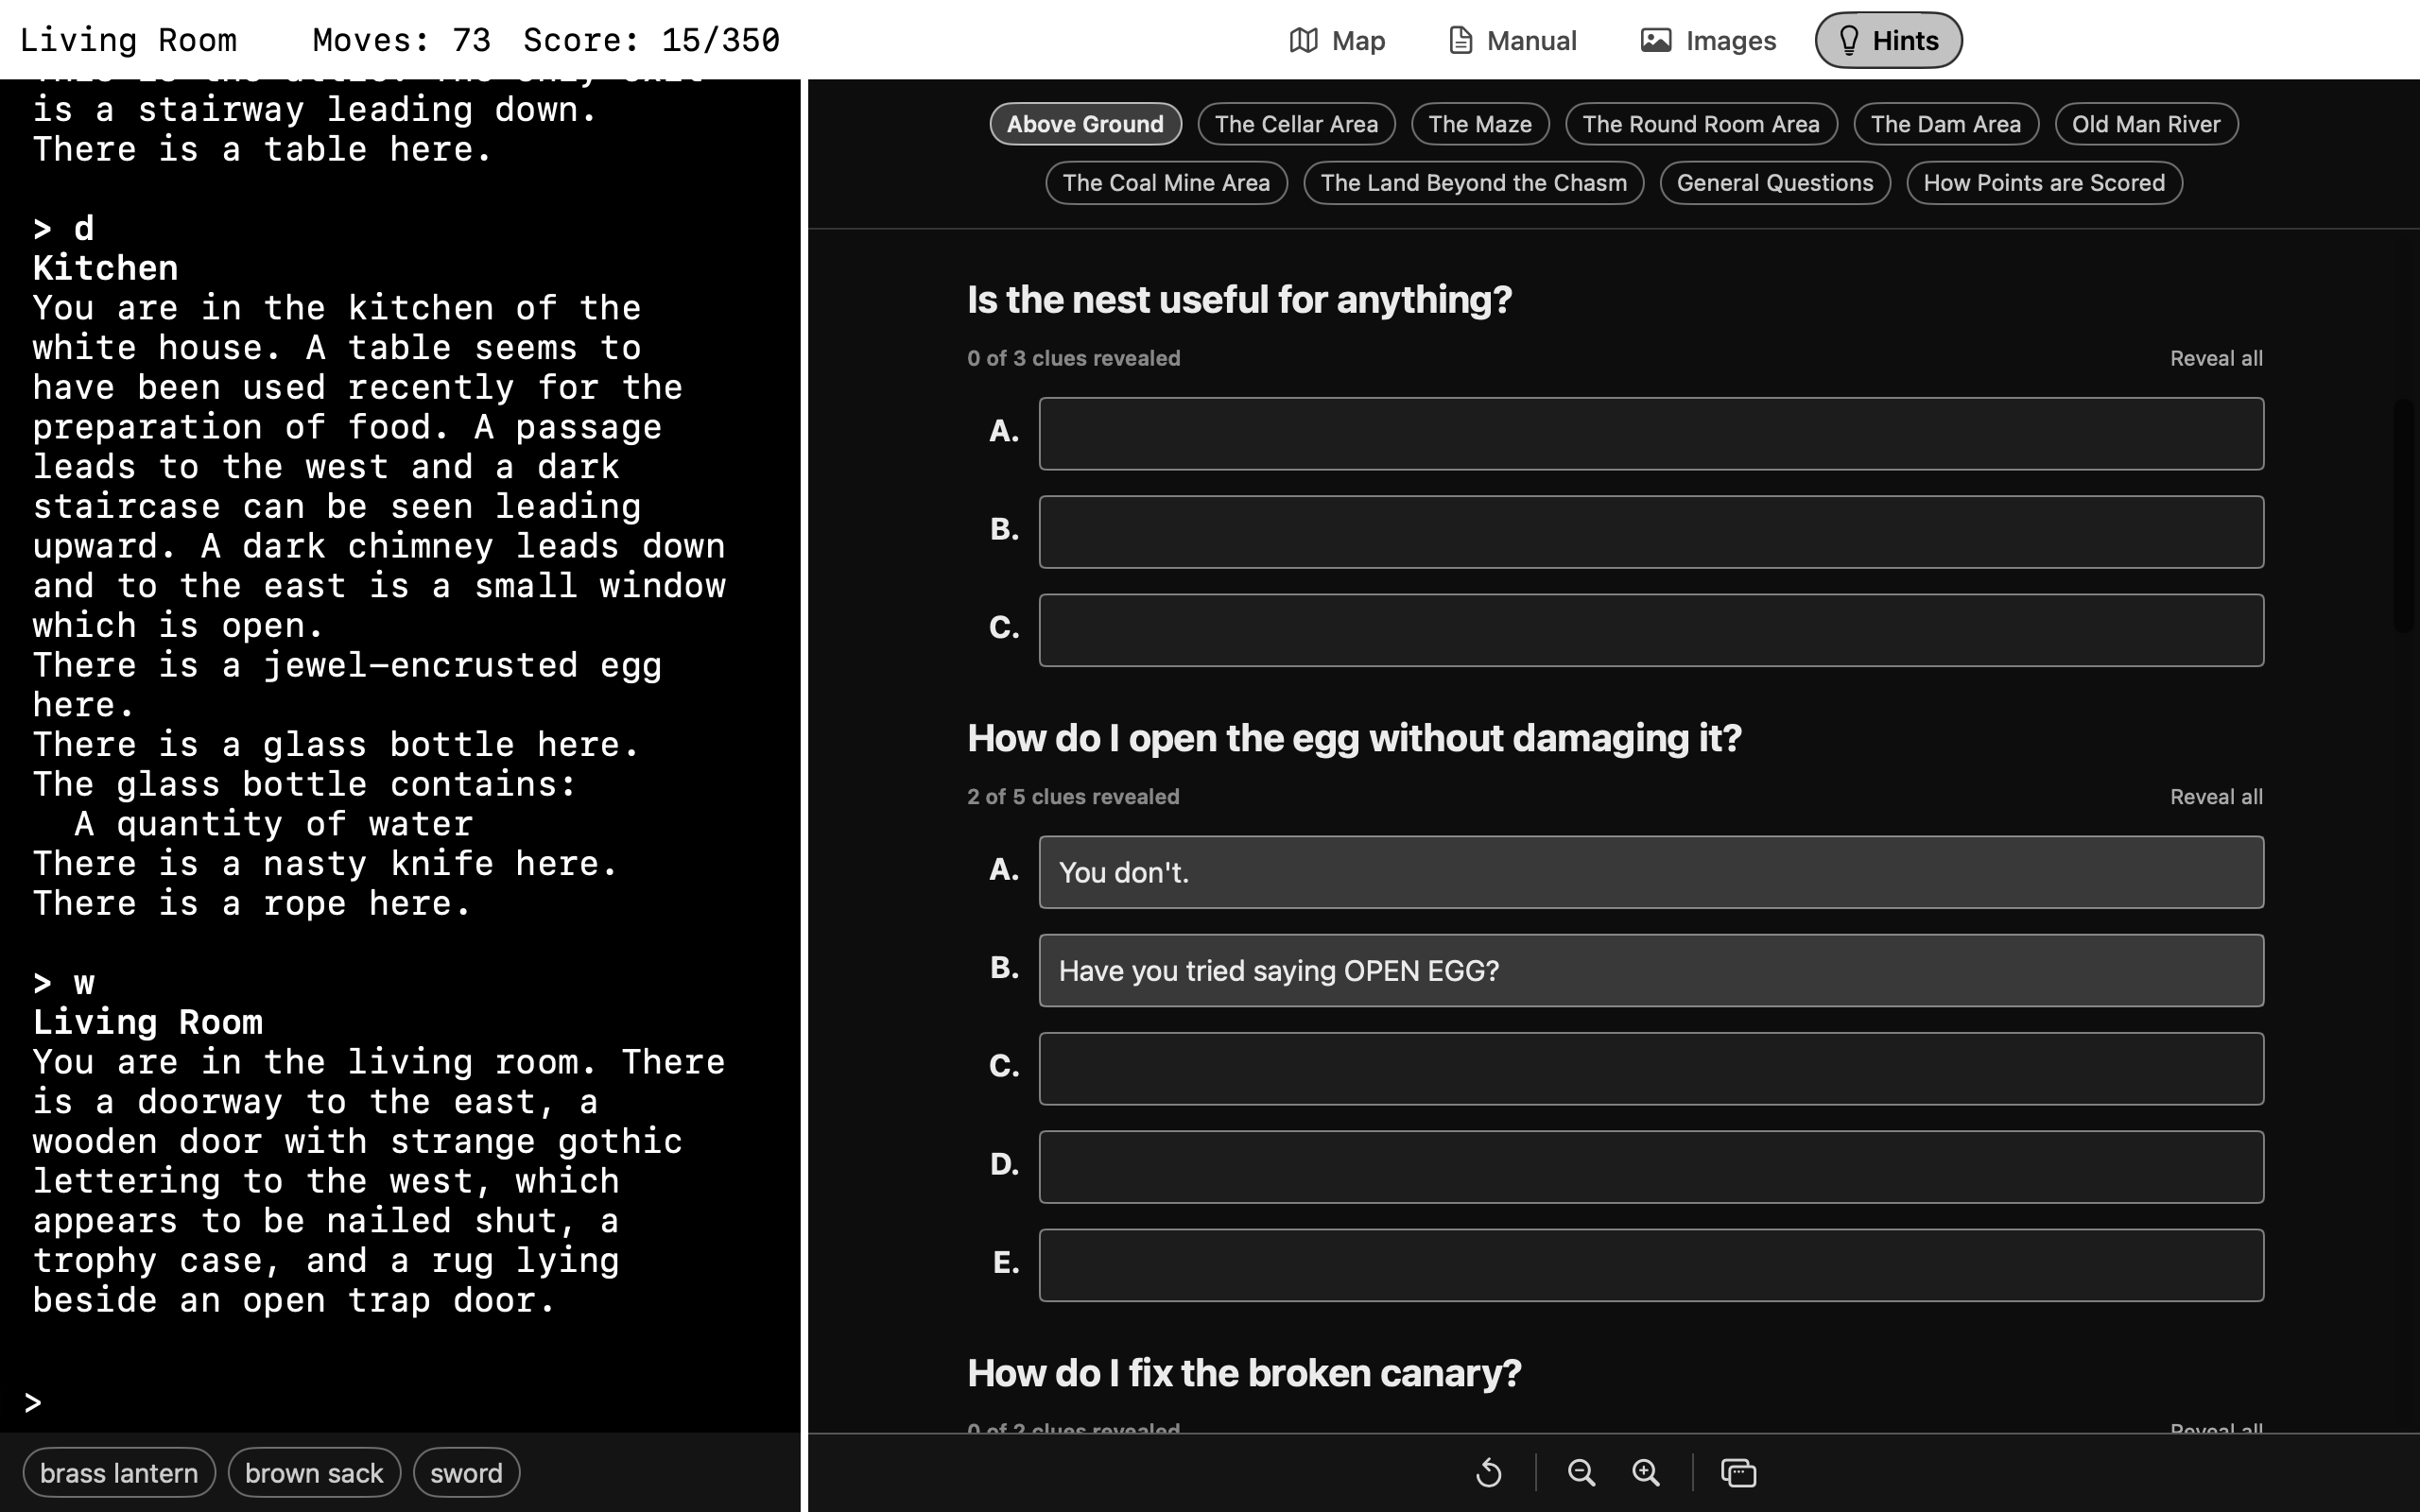This screenshot has height=1512, width=2420.
Task: Click the brown sack inventory chip
Action: coord(314,1473)
